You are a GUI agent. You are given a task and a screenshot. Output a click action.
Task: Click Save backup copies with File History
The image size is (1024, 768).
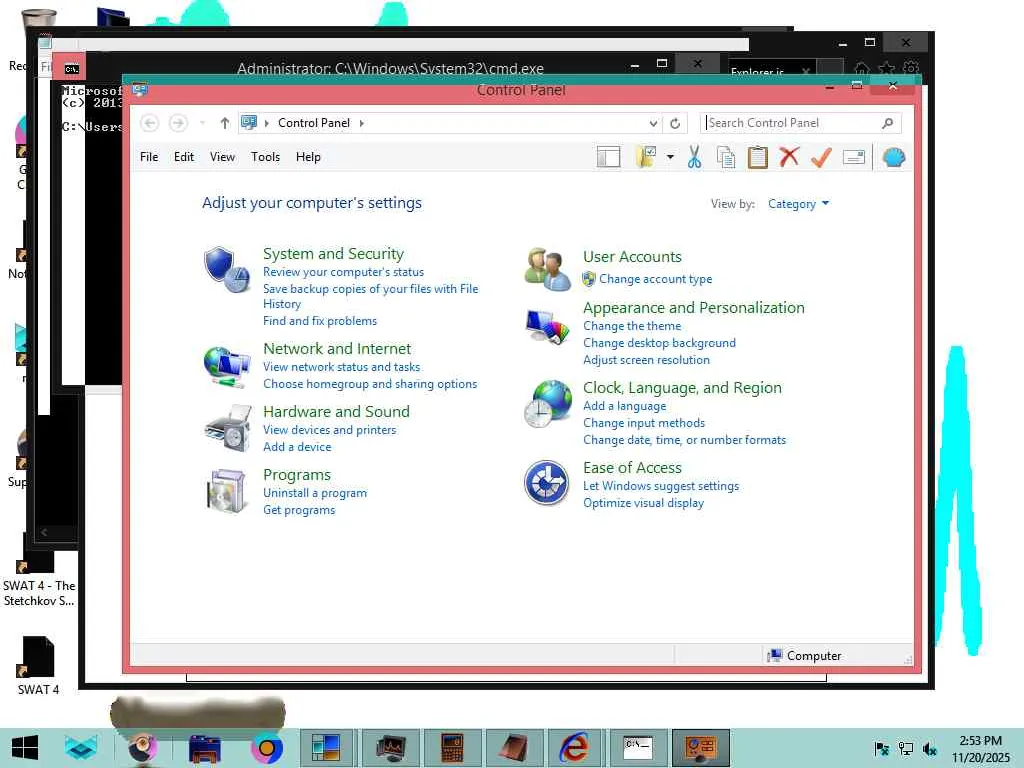coord(370,296)
